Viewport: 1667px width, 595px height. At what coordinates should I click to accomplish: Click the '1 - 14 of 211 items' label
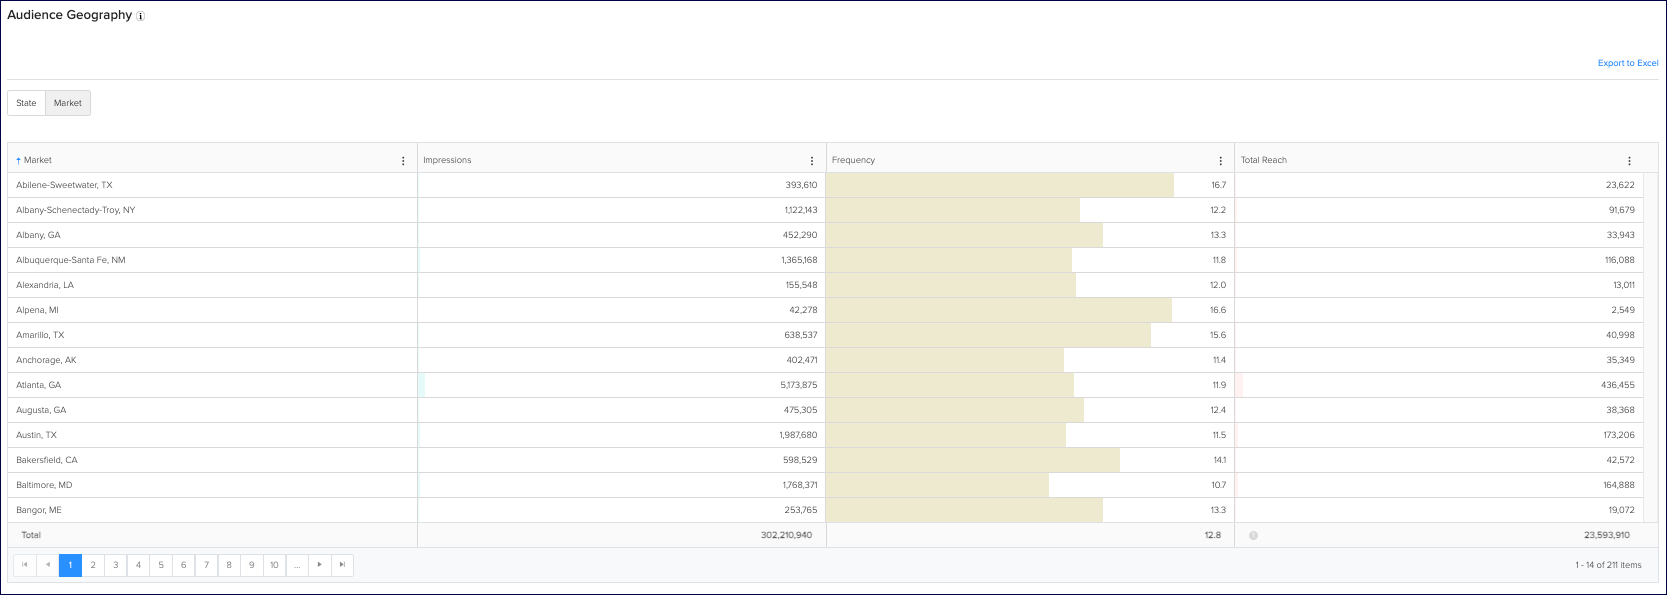click(1608, 565)
